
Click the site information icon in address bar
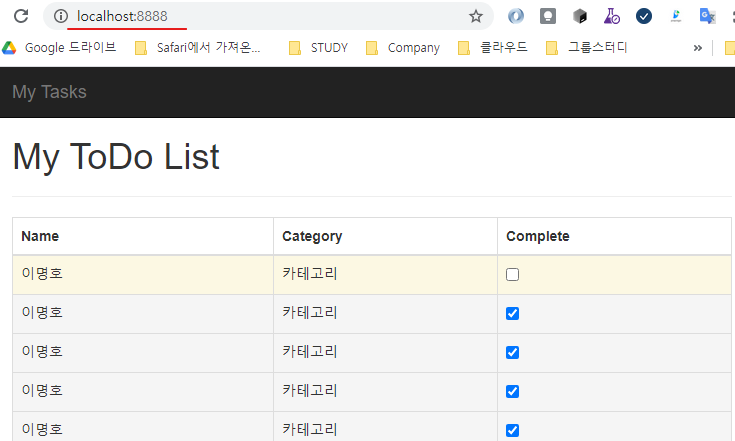click(60, 16)
